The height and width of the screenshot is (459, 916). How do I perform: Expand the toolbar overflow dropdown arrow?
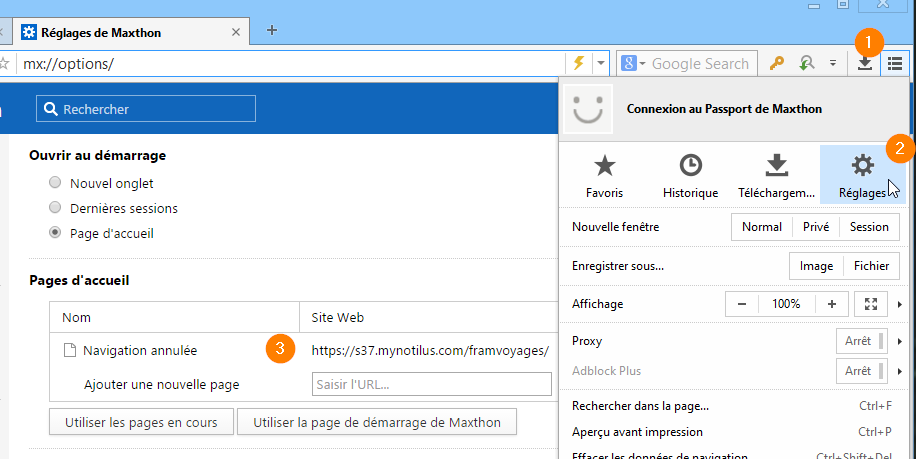833,63
